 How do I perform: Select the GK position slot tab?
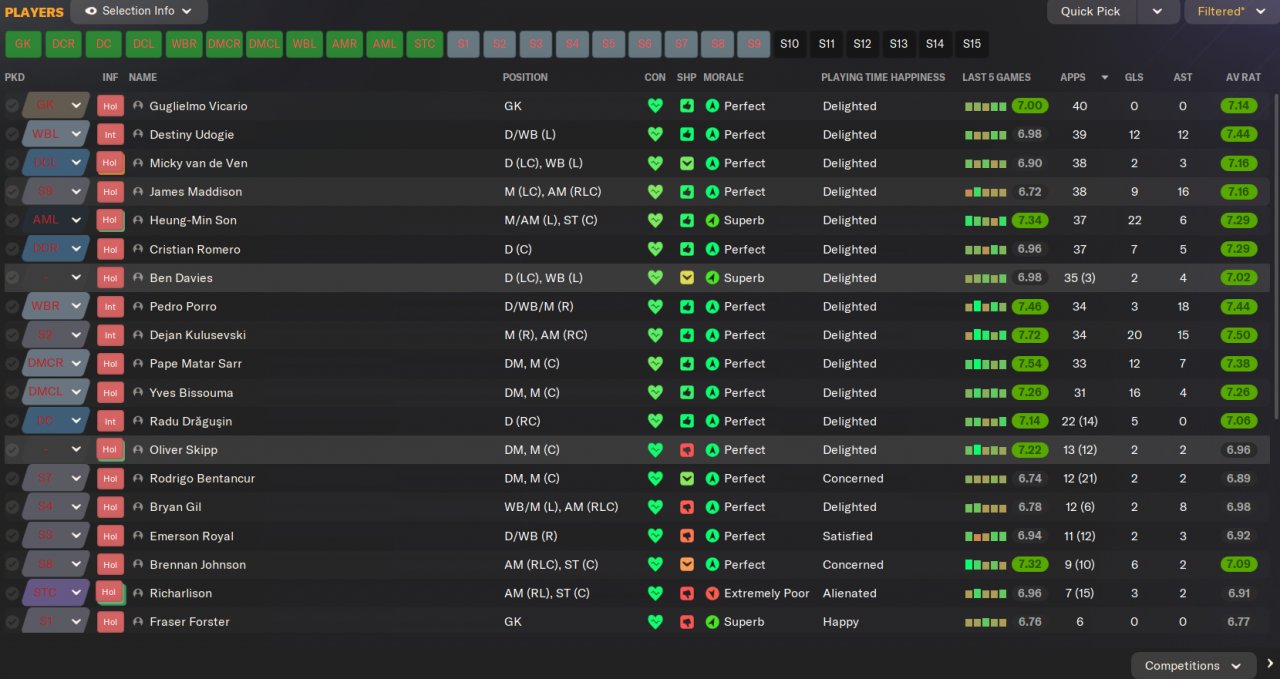23,44
